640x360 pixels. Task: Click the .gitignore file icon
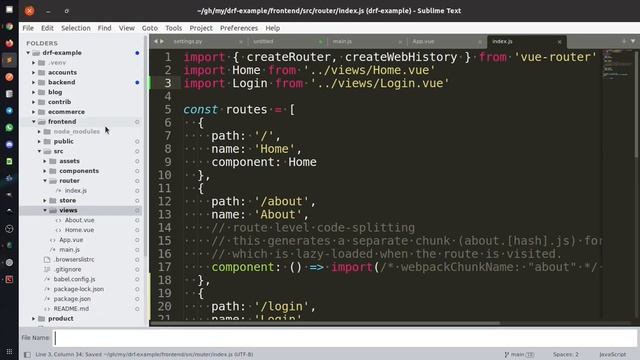coord(47,269)
